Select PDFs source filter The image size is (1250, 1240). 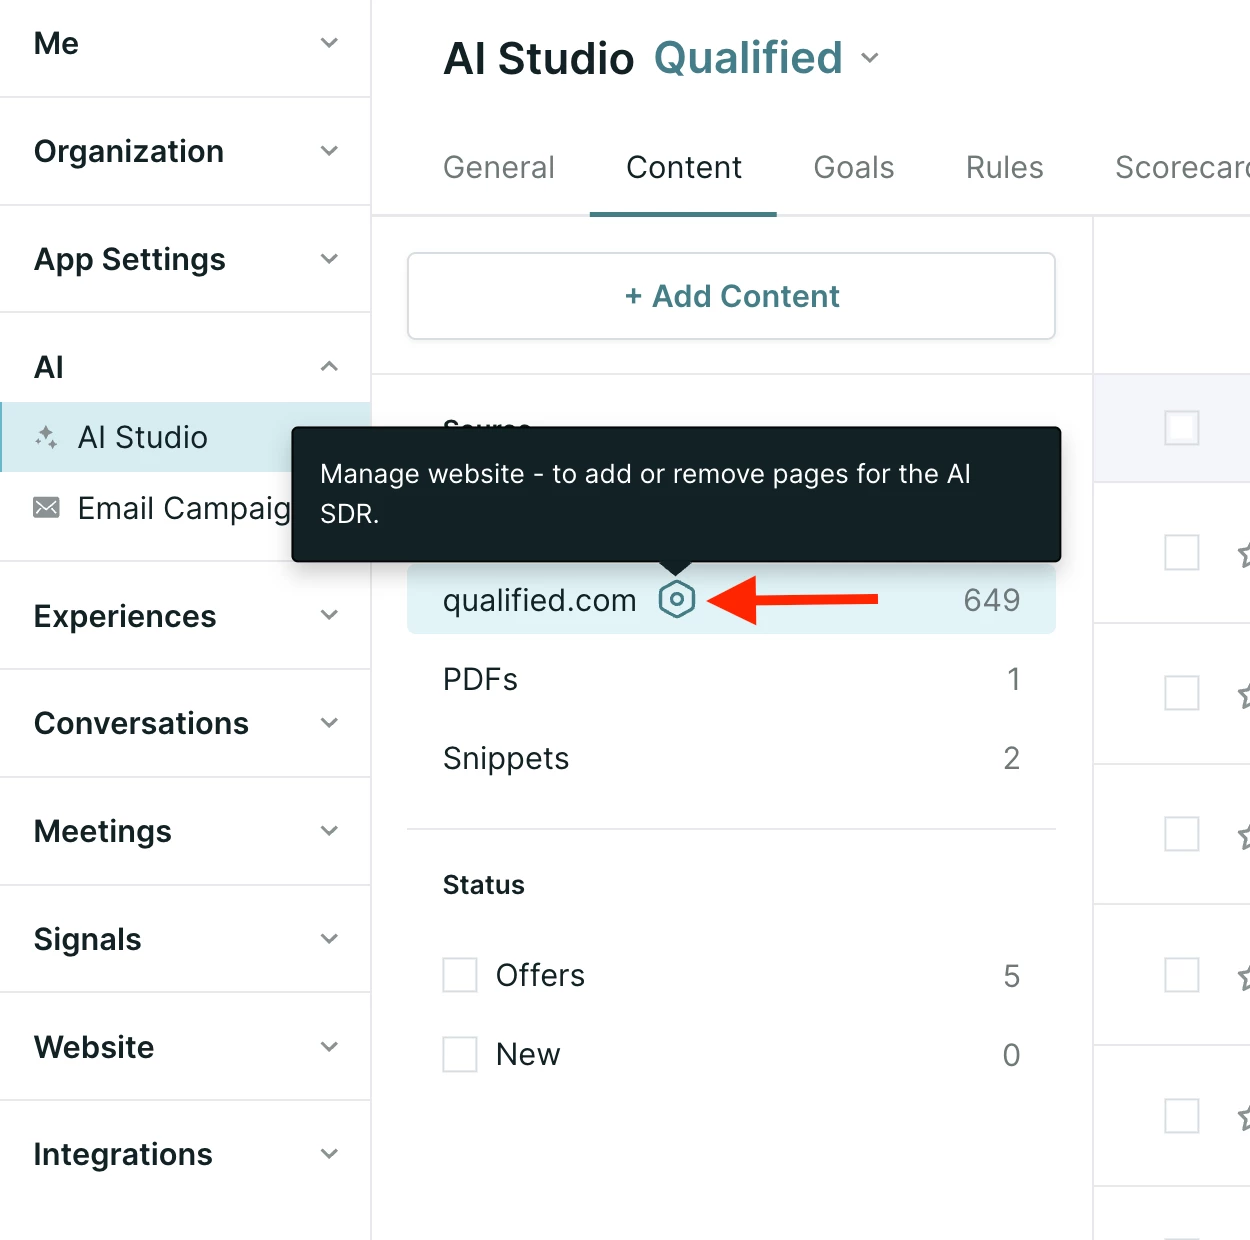click(x=731, y=679)
